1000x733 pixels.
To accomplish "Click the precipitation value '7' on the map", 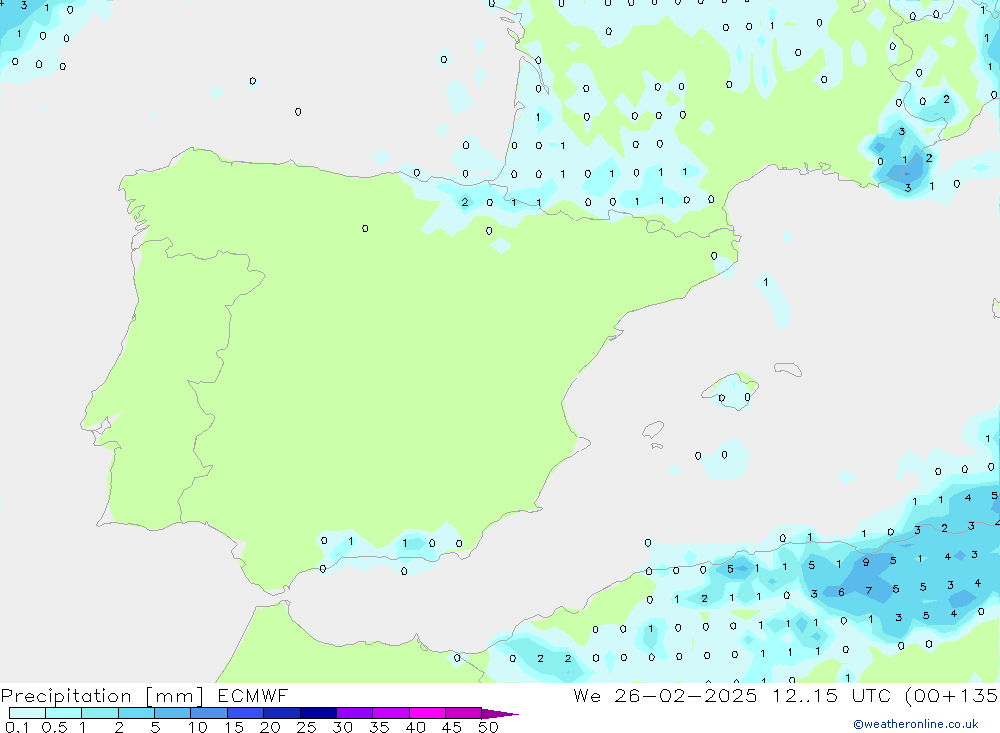I will pyautogui.click(x=869, y=591).
